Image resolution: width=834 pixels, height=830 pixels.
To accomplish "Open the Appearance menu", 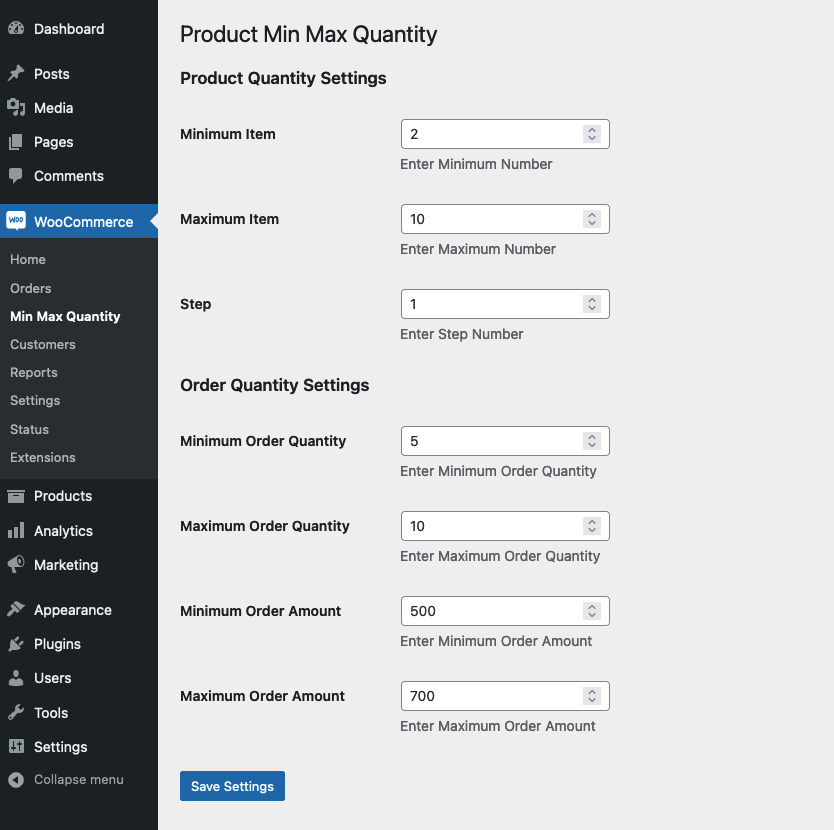I will 79,610.
